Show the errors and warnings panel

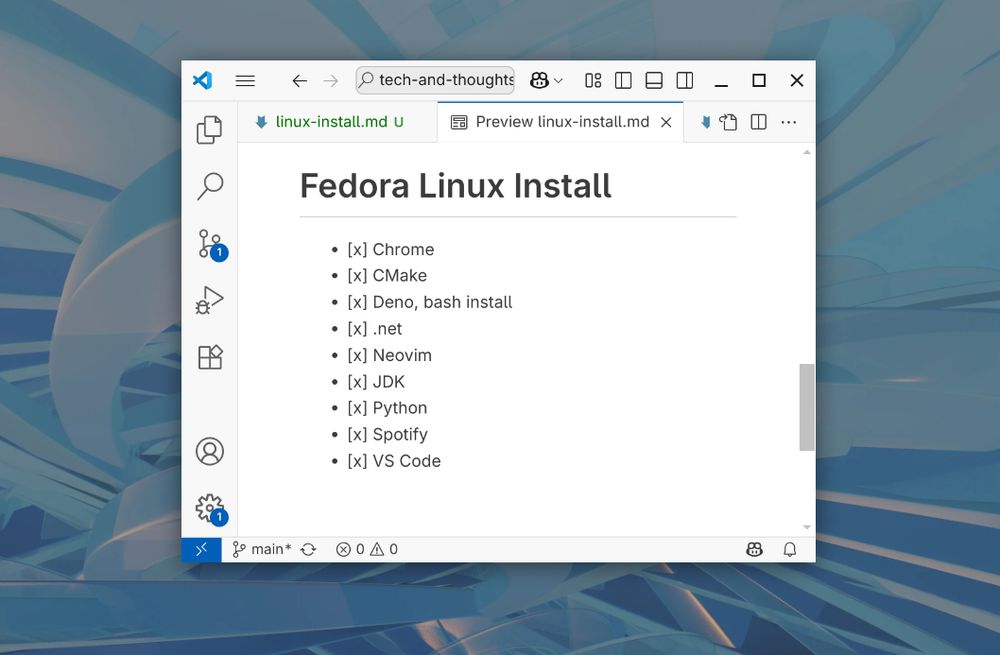click(x=366, y=549)
